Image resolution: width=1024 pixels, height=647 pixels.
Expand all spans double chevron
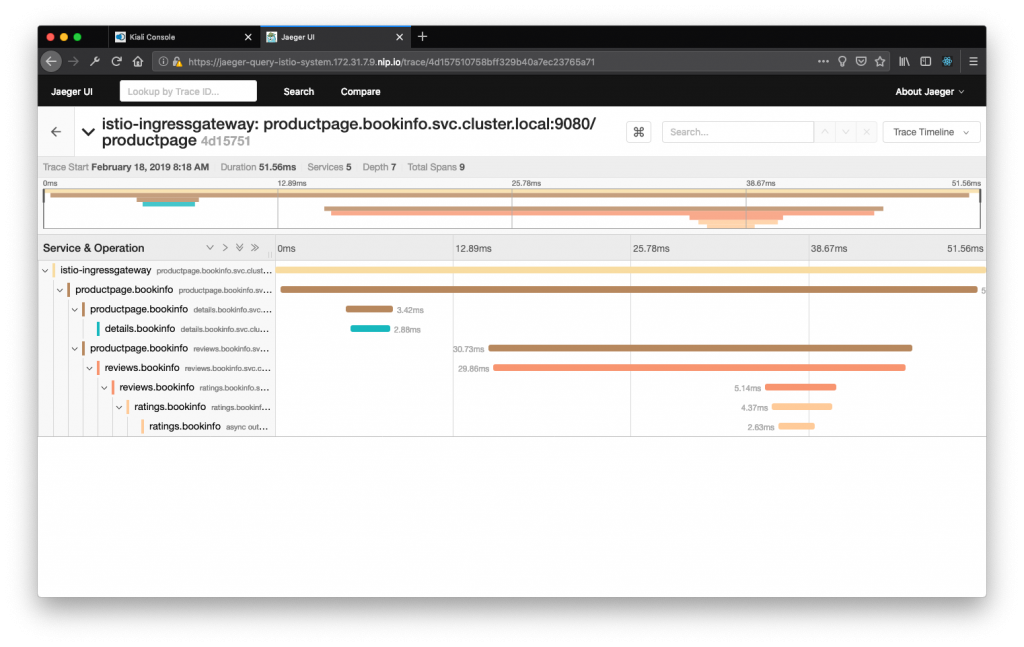click(240, 248)
